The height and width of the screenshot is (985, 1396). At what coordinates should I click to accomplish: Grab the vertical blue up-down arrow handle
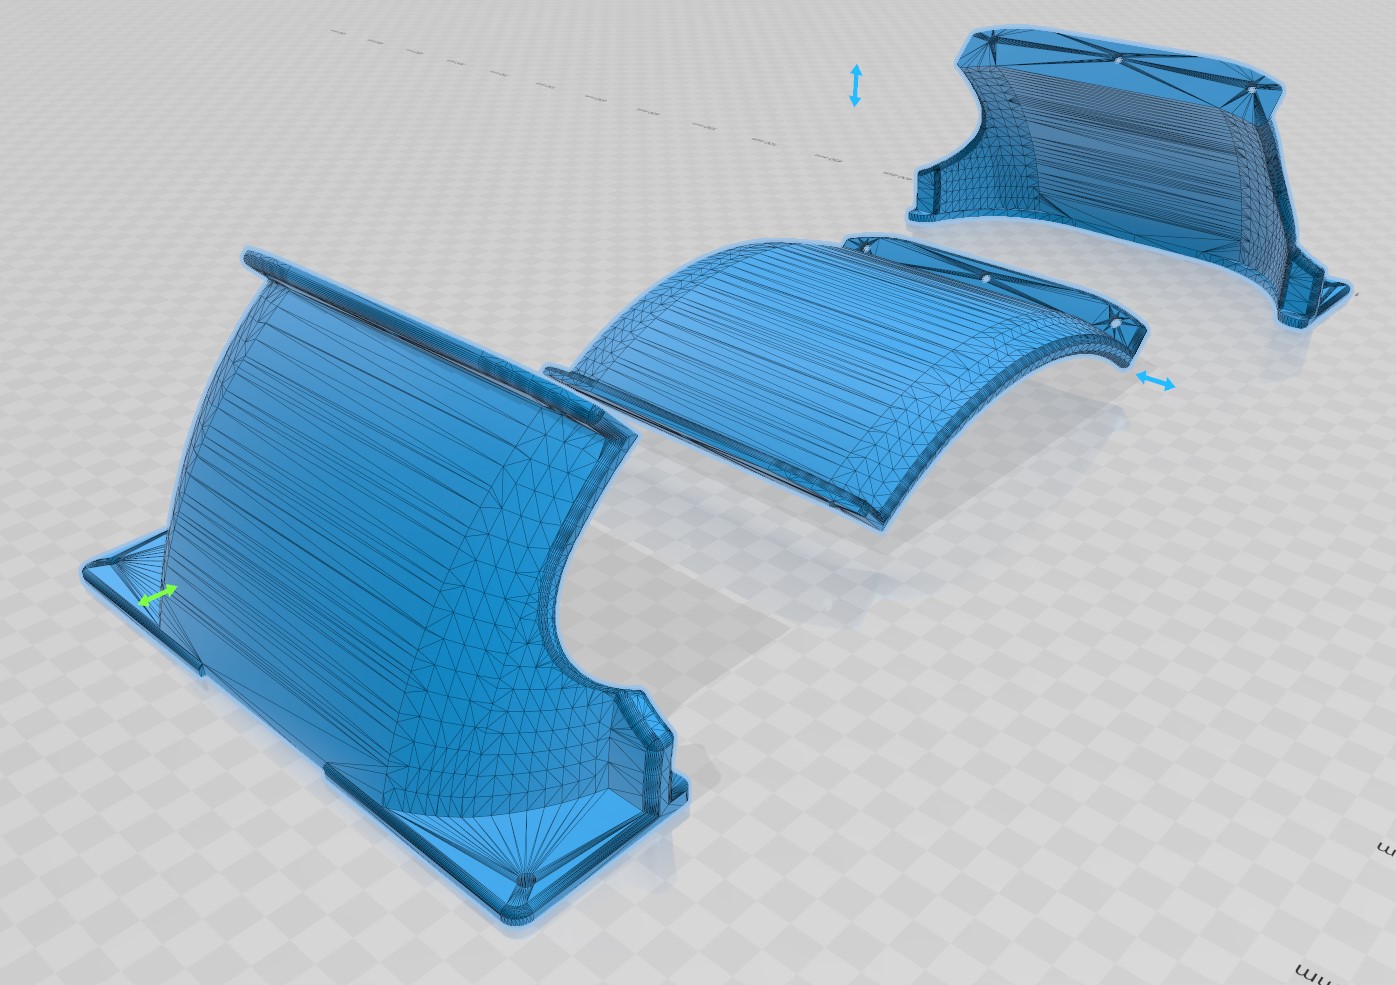pos(856,86)
